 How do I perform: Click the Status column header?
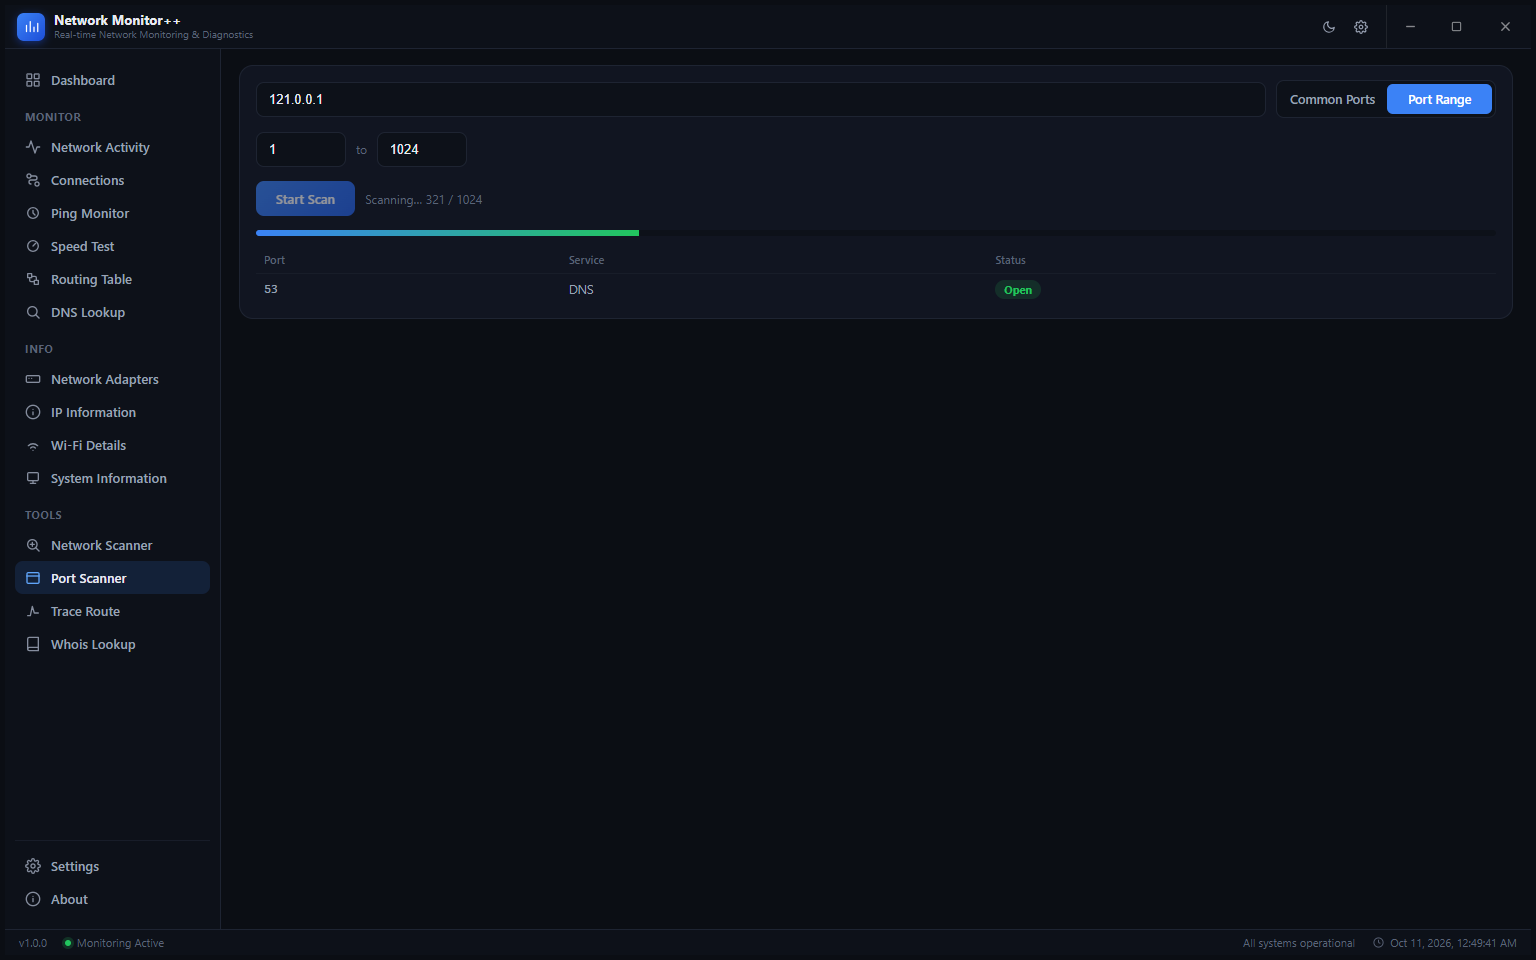[x=1010, y=260]
